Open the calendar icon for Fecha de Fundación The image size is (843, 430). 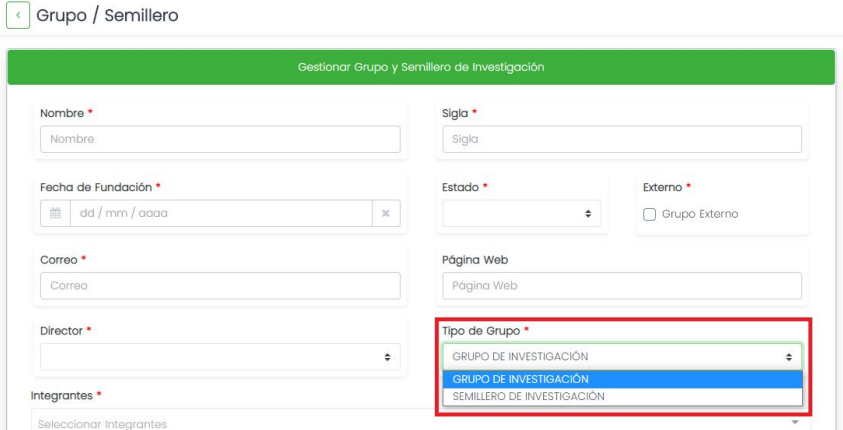pyautogui.click(x=55, y=213)
